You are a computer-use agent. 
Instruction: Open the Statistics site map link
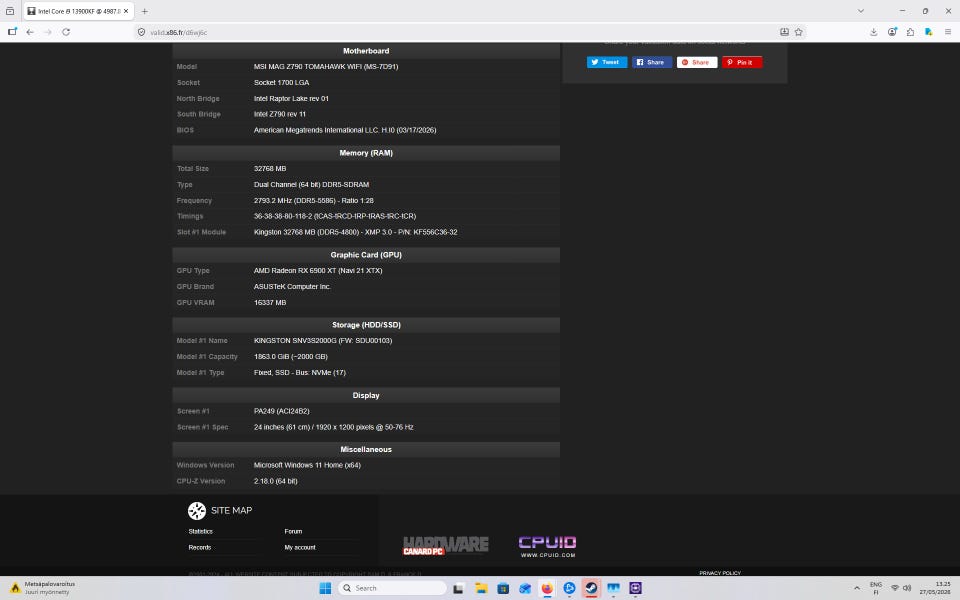click(201, 531)
